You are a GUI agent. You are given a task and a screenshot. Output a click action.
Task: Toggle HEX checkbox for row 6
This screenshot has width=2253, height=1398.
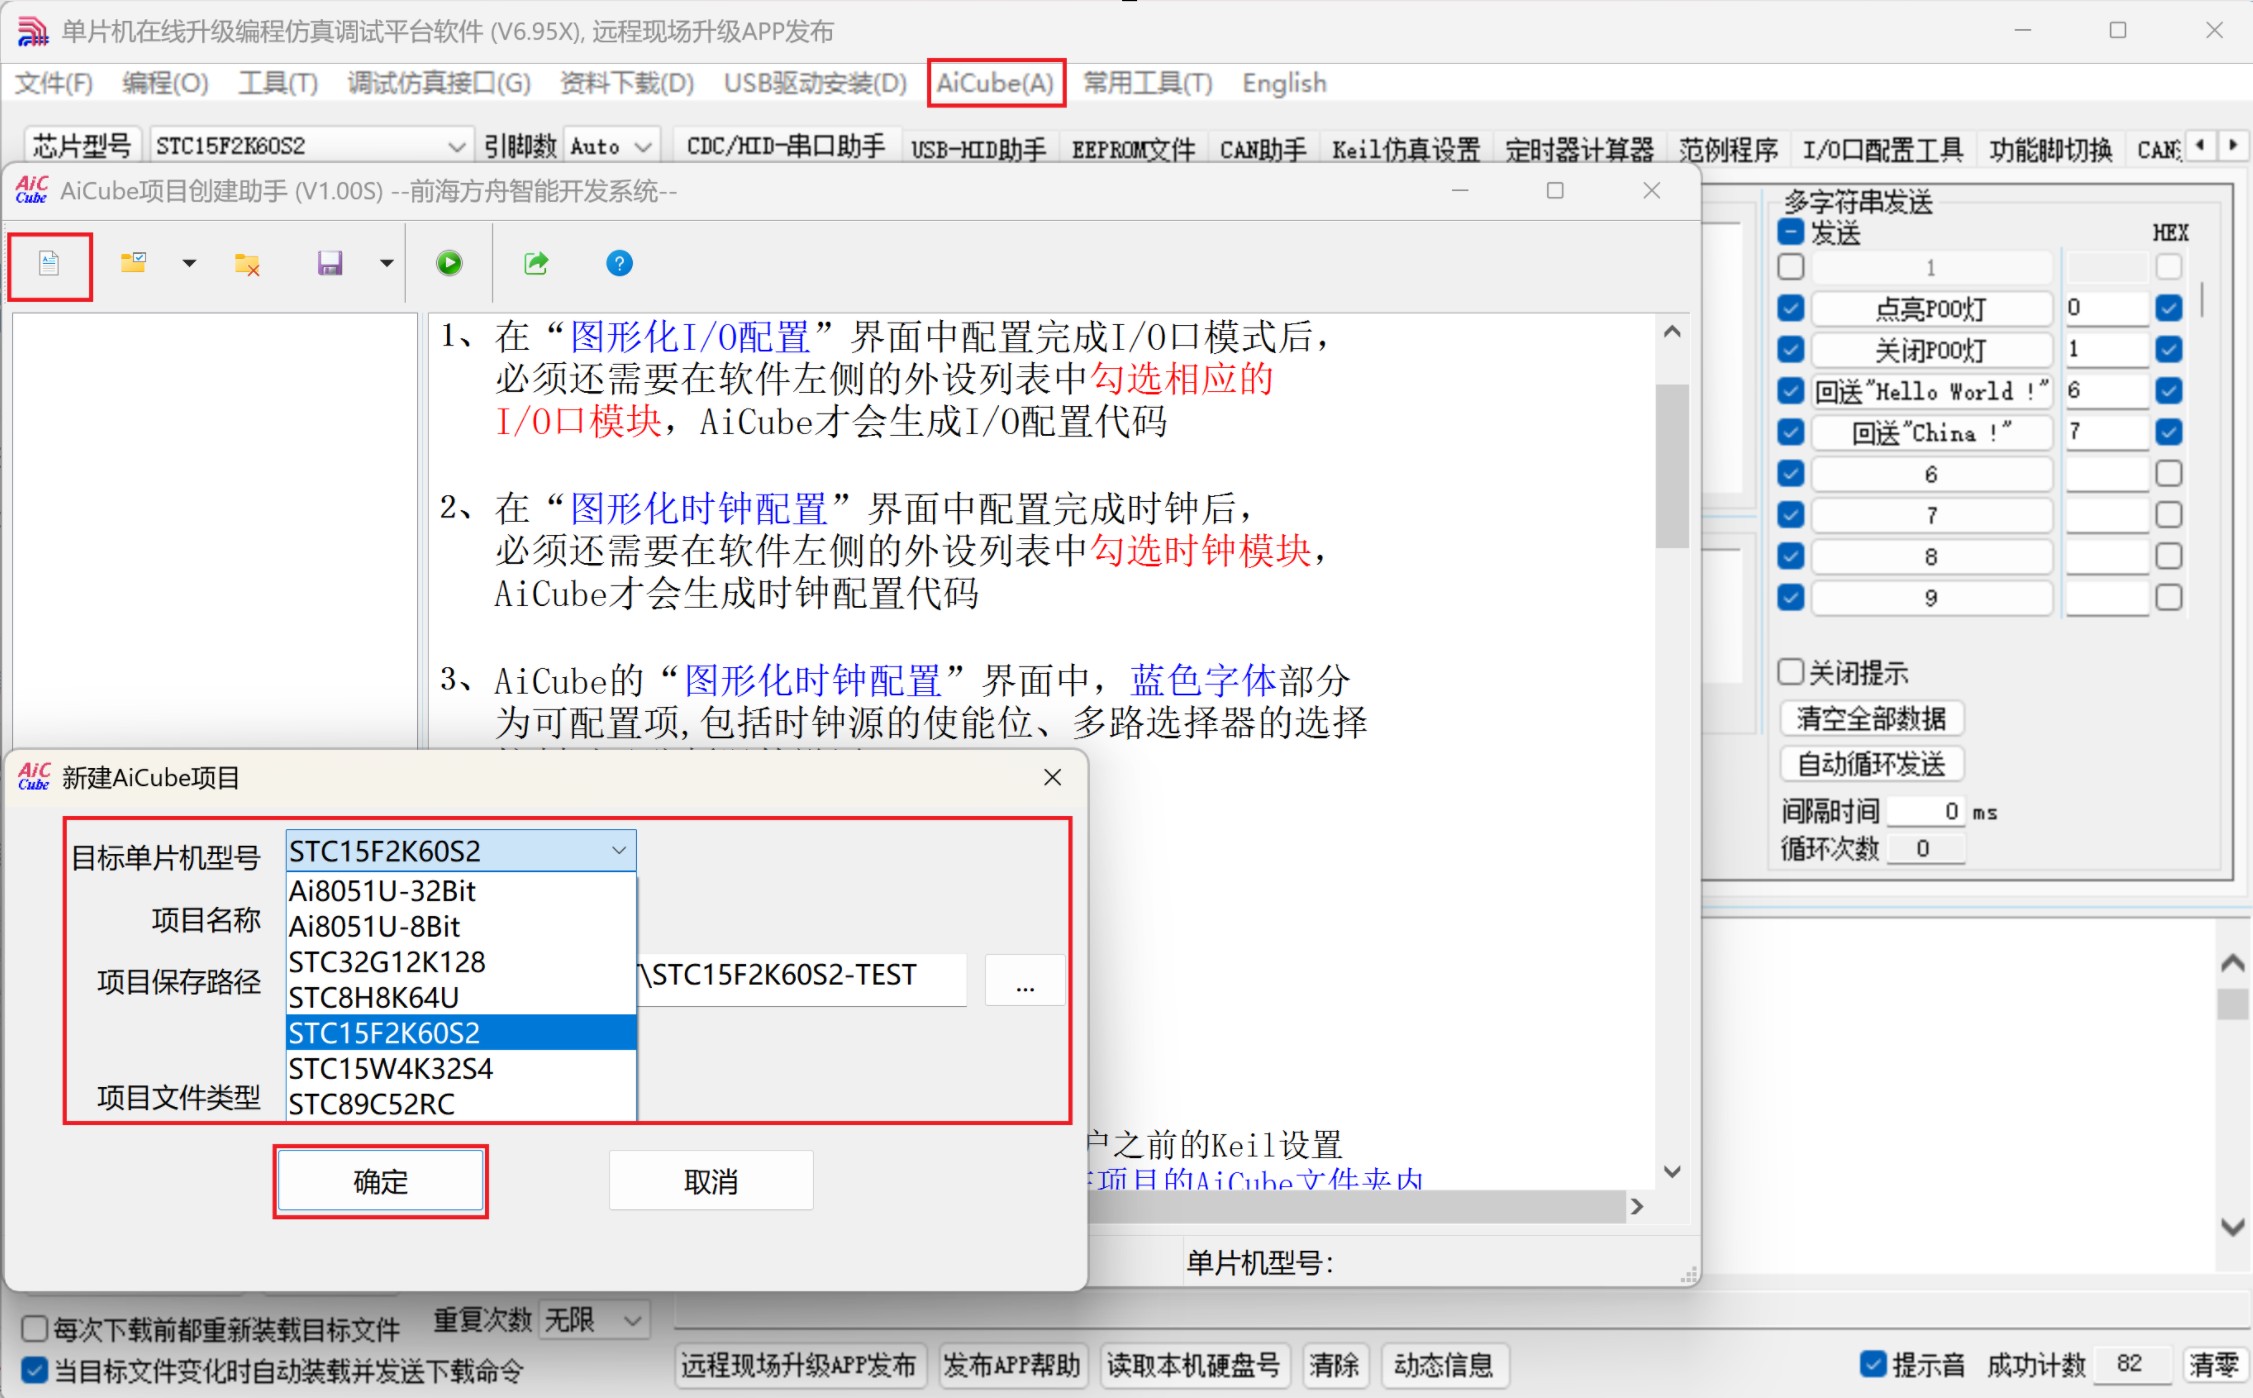(x=2169, y=473)
